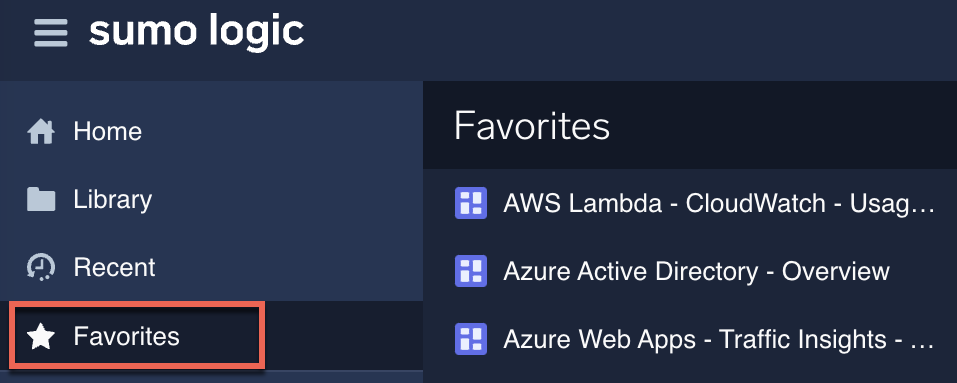Screen dimensions: 957x383
Task: Open the hamburger menu icon
Action: pyautogui.click(x=51, y=32)
